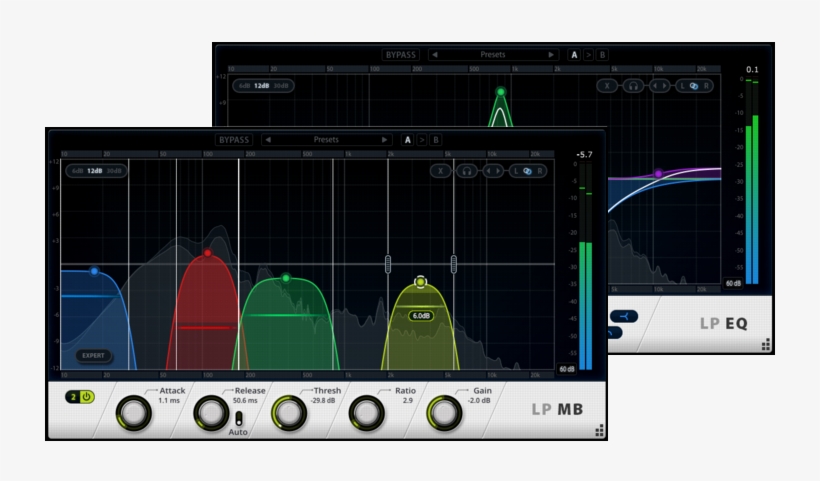Click the EXPERT button in LP MB
Image resolution: width=820 pixels, height=481 pixels.
[93, 356]
